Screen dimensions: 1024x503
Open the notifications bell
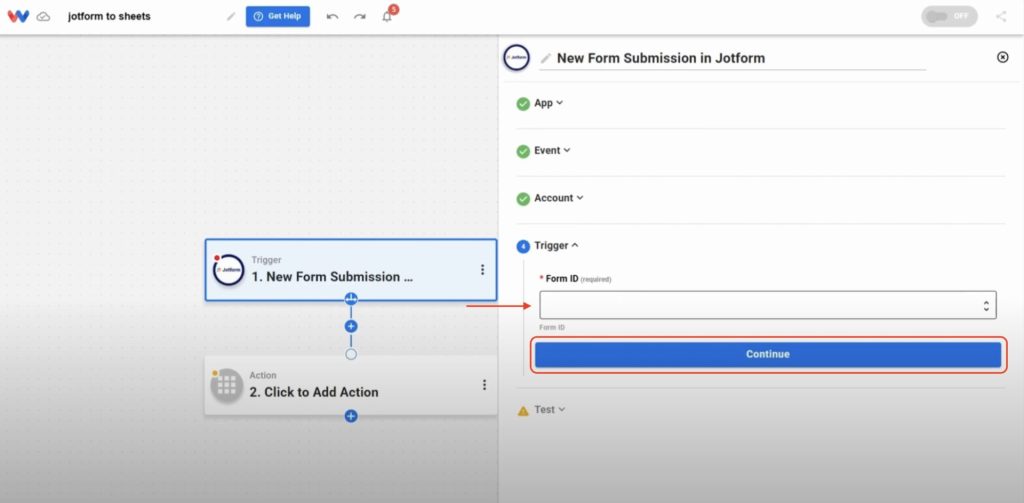[x=387, y=16]
